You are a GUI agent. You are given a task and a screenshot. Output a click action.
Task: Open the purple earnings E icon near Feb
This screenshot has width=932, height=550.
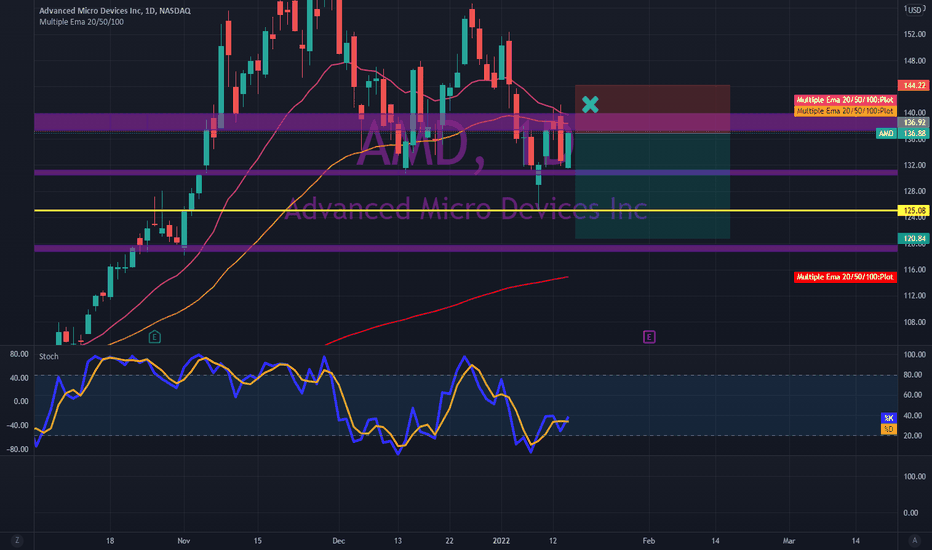click(648, 337)
